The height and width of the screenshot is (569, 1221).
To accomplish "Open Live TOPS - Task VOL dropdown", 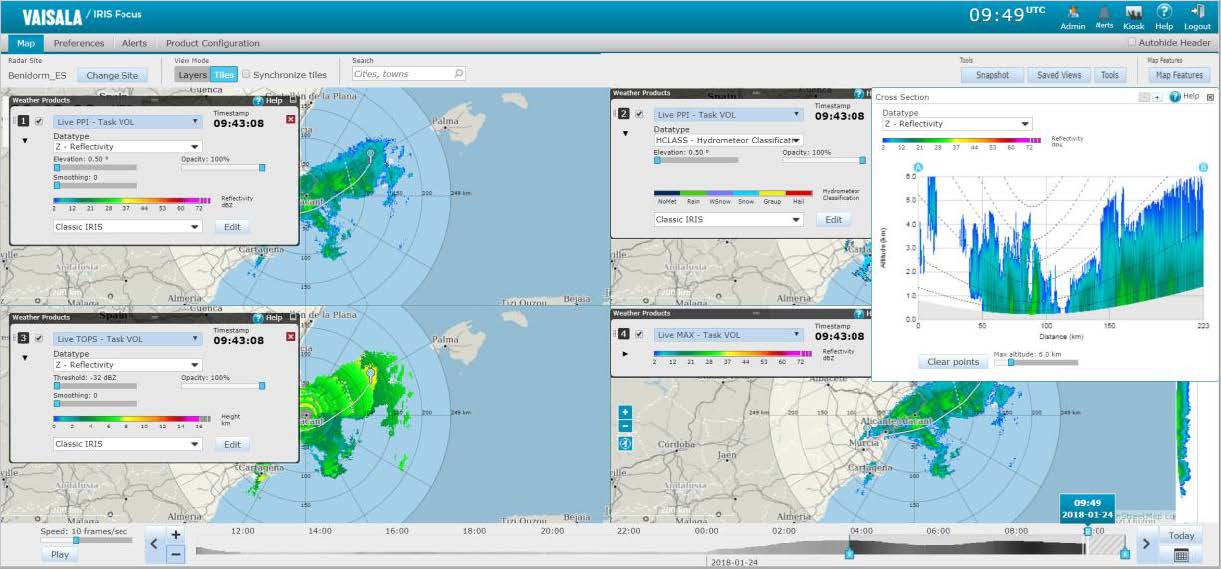I will [x=128, y=339].
